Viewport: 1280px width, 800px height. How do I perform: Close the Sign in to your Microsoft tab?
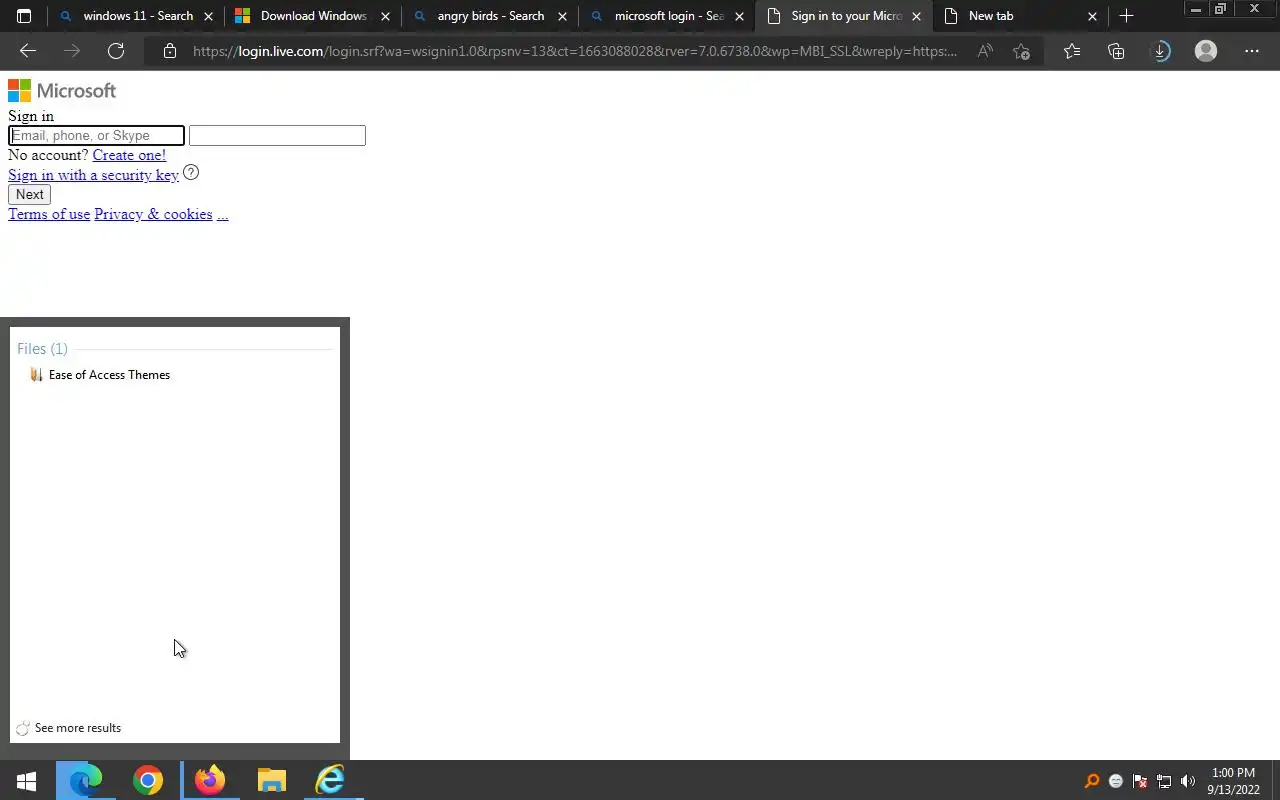[x=916, y=16]
